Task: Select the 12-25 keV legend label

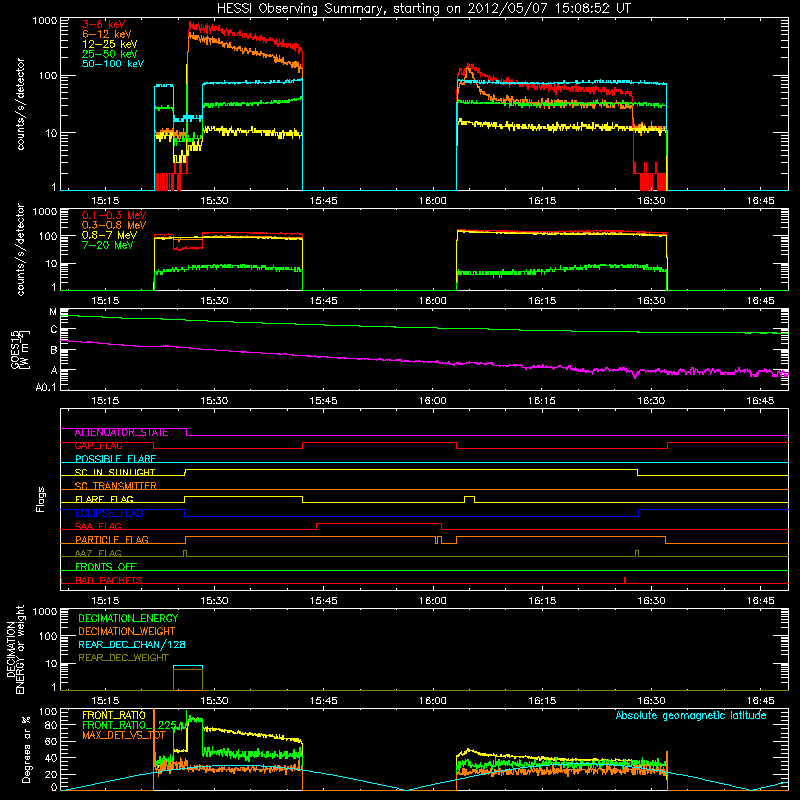Action: (x=110, y=44)
